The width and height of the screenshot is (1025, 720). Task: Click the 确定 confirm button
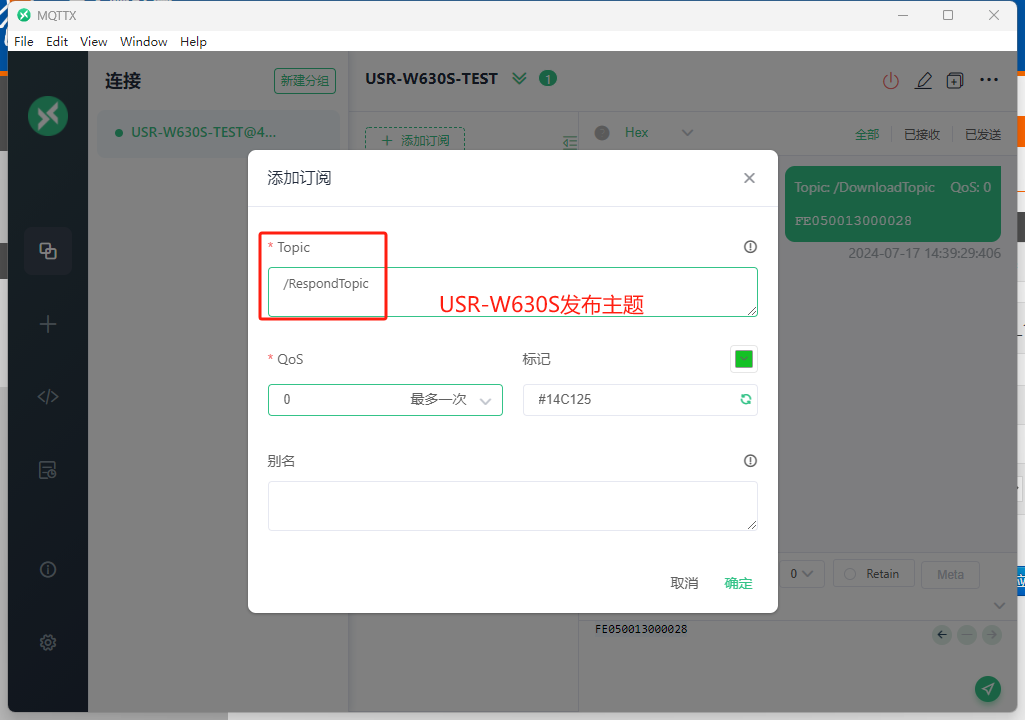738,583
